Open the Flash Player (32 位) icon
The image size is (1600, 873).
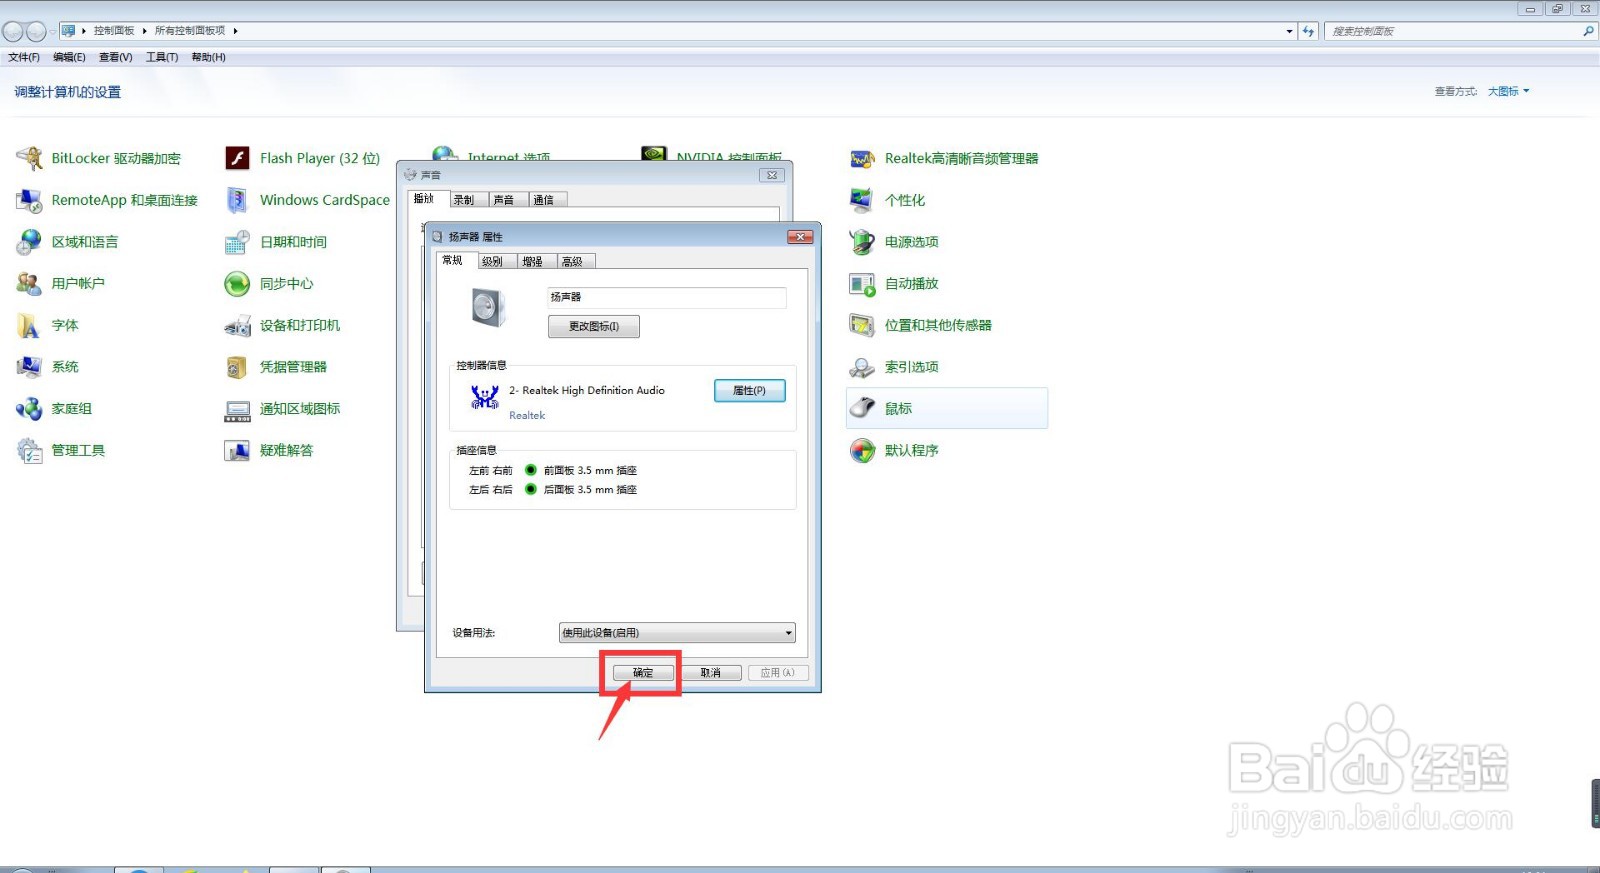pos(238,158)
